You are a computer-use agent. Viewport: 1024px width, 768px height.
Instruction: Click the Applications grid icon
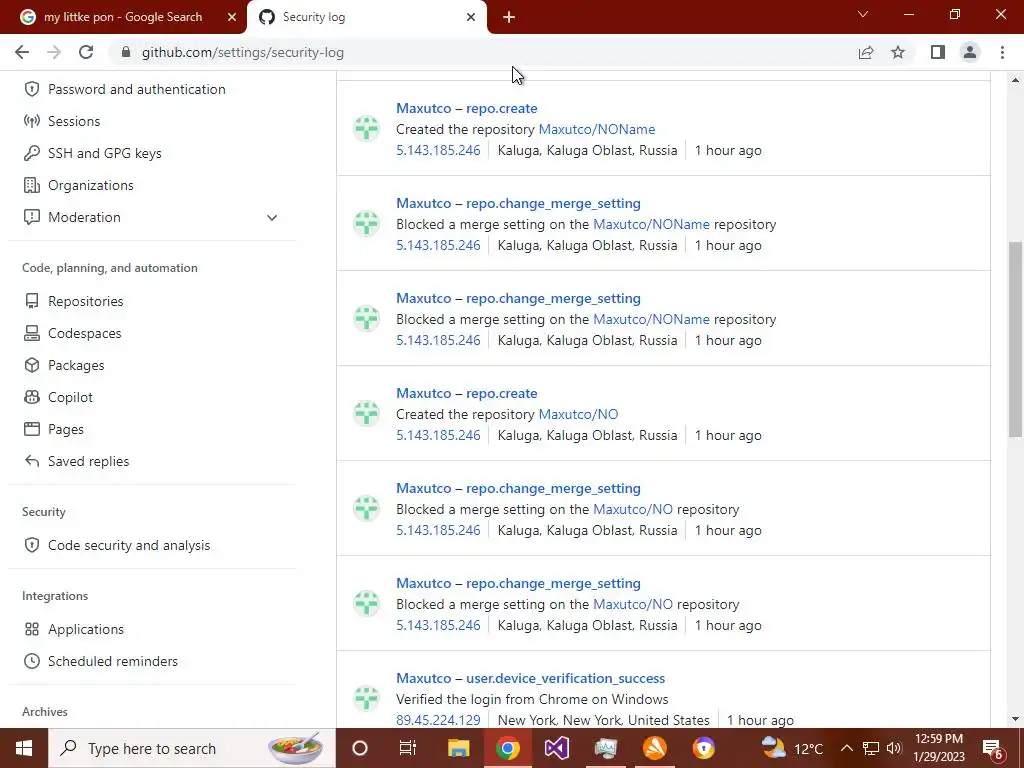point(31,629)
